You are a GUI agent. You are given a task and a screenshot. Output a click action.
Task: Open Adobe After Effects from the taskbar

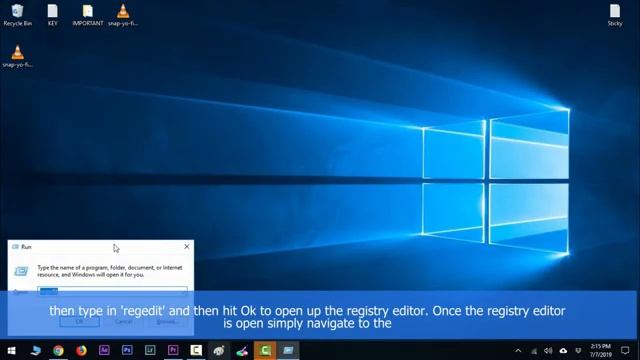coord(104,350)
